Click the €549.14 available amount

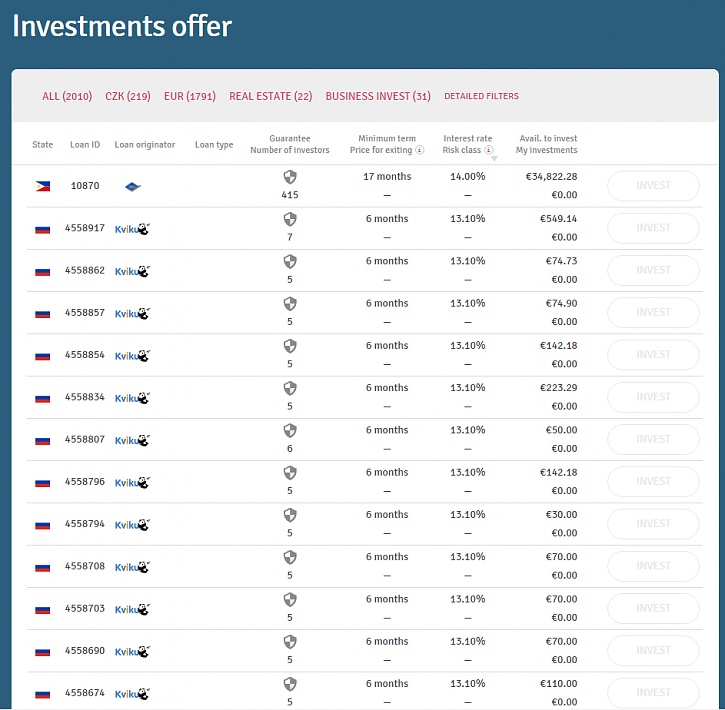click(559, 219)
